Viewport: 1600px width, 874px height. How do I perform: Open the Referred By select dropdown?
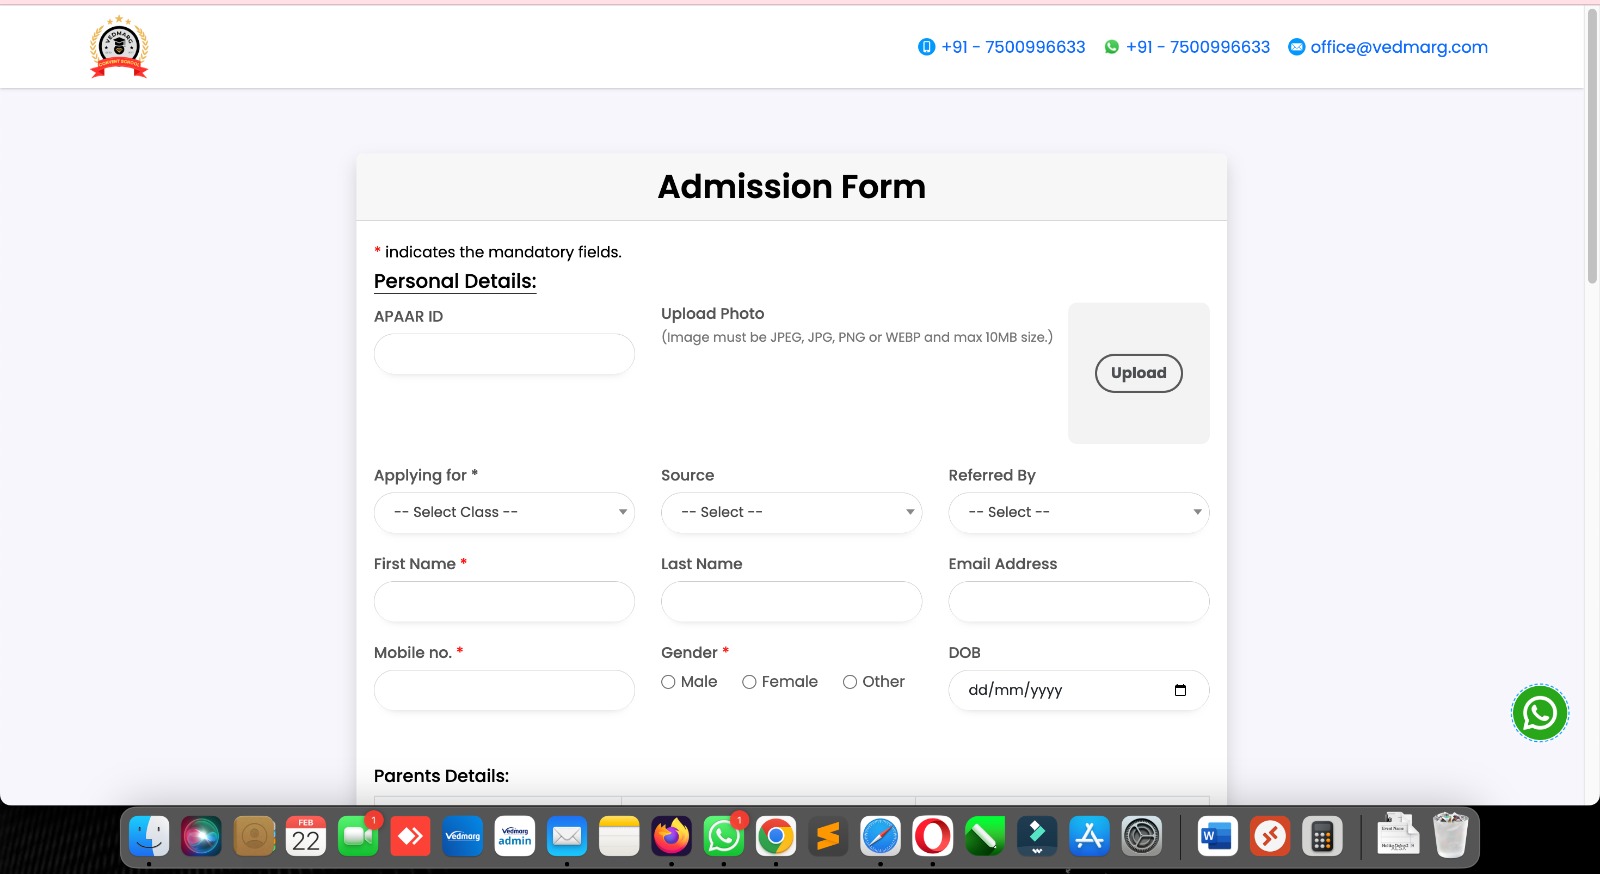[1079, 512]
